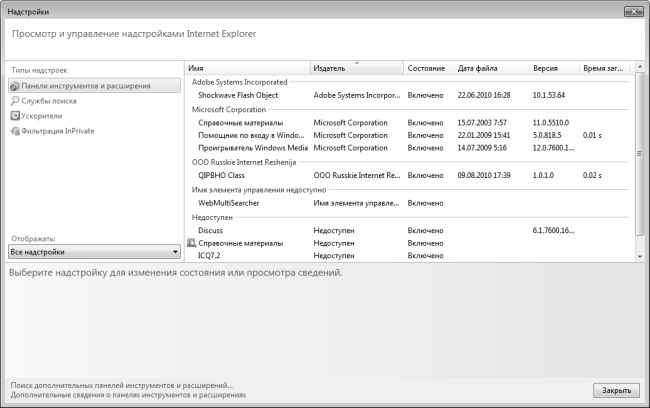
Task: Click date 22.06.2010 16:28 cell
Action: click(484, 95)
